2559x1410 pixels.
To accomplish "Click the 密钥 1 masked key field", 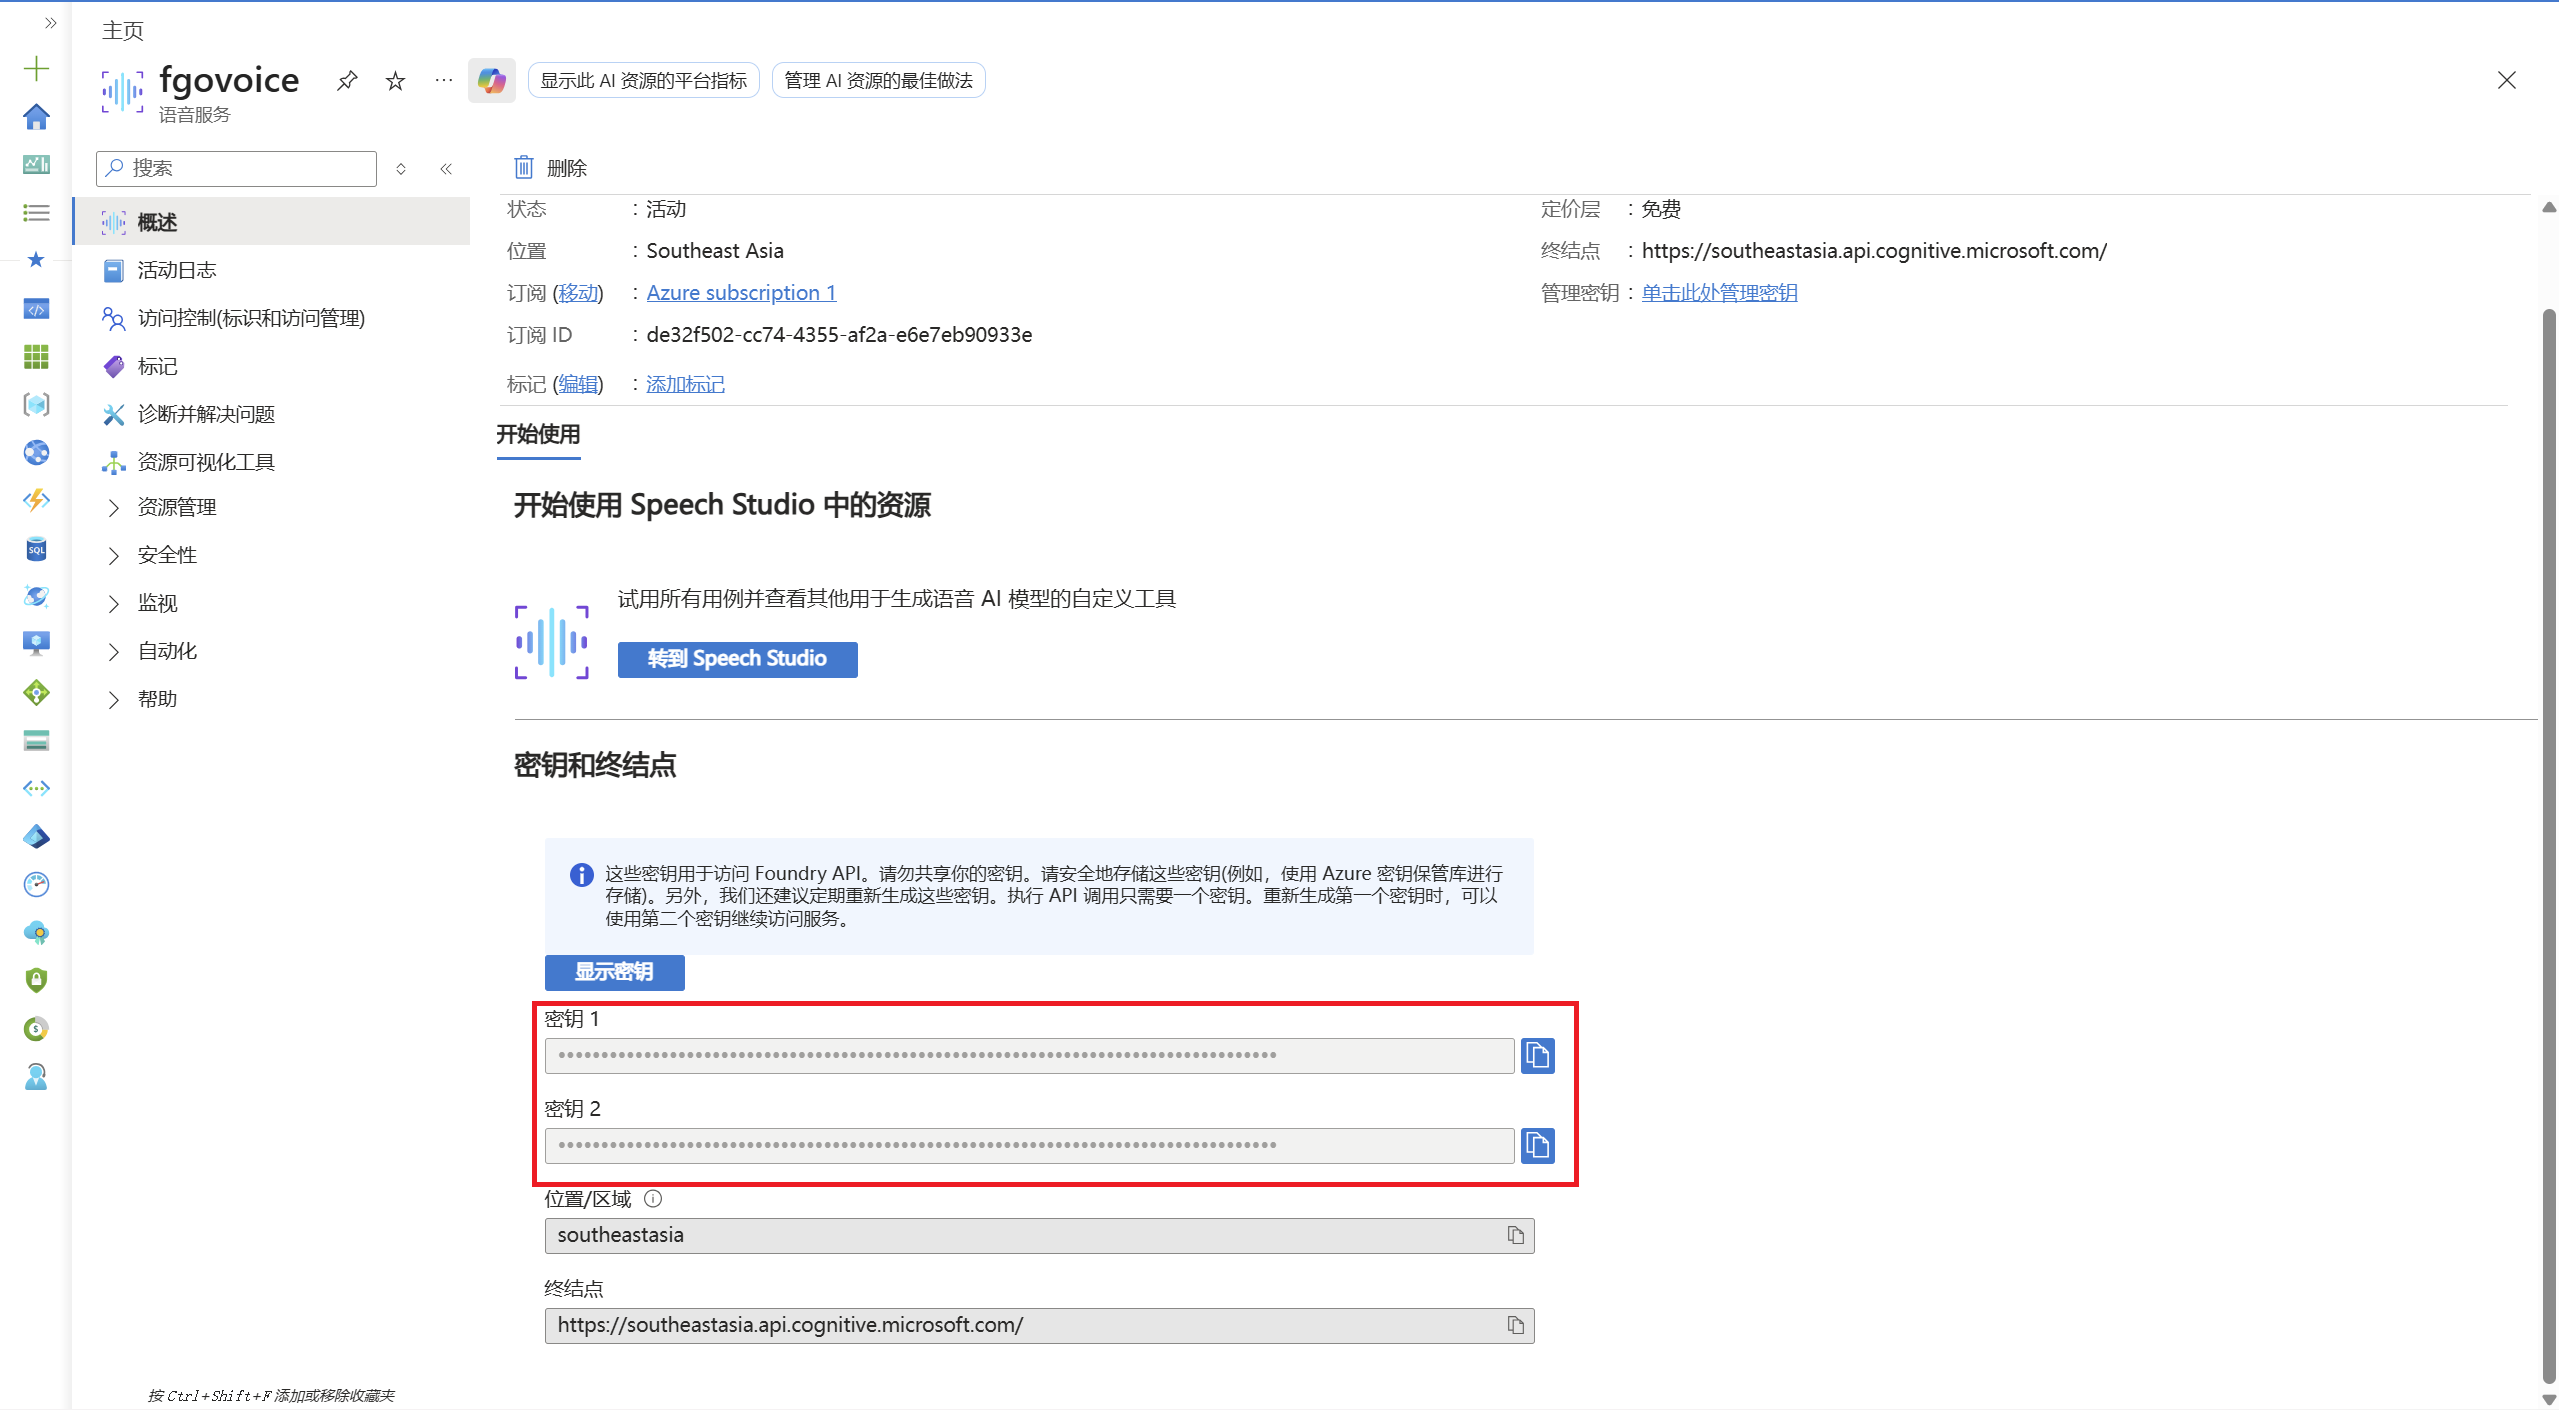I will coord(1029,1055).
